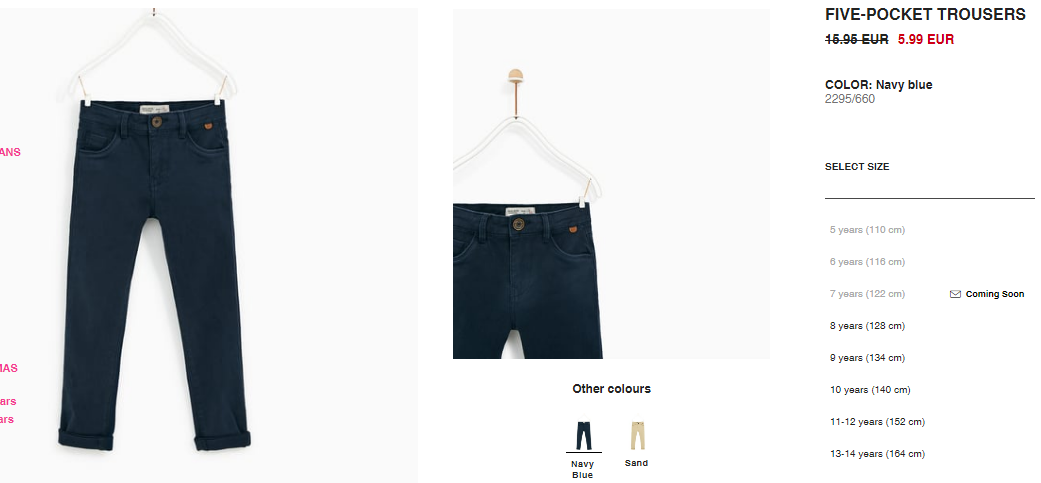Select the Sand trousers swatch
The height and width of the screenshot is (483, 1041).
click(x=637, y=436)
